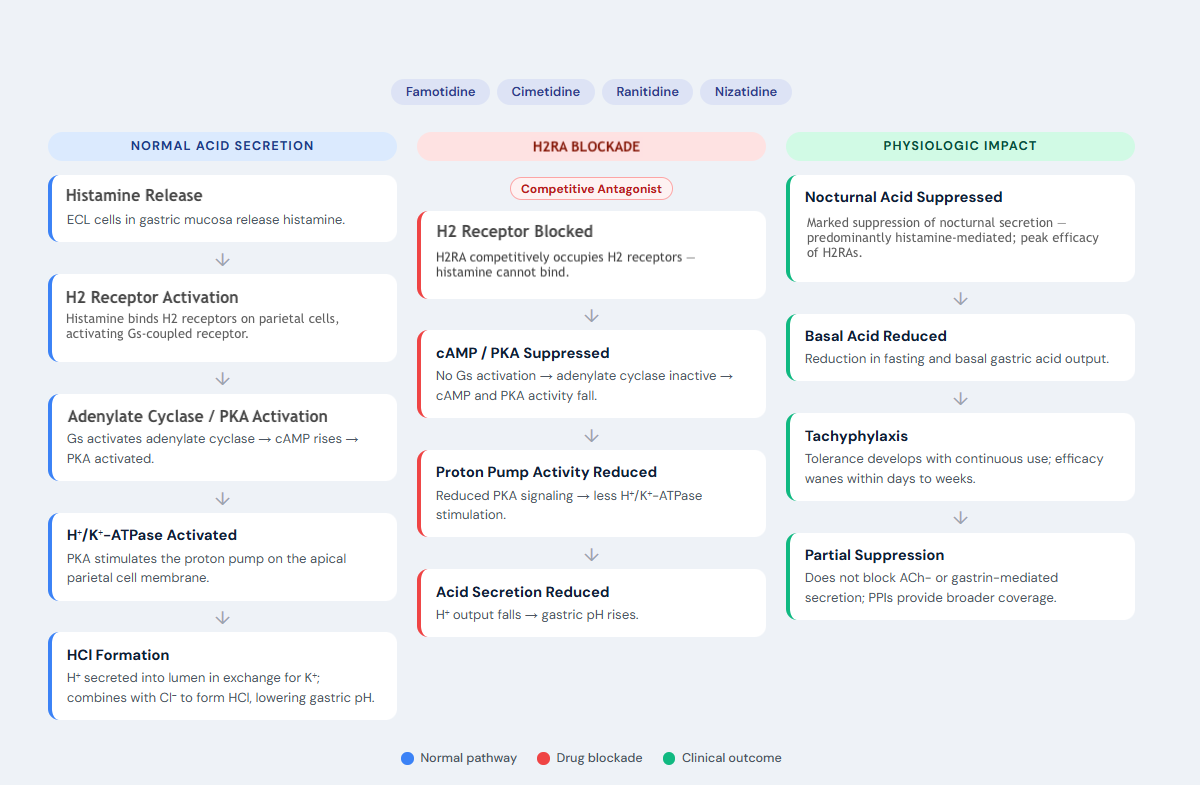1200x785 pixels.
Task: Open the Physiologic Impact column header
Action: (960, 146)
